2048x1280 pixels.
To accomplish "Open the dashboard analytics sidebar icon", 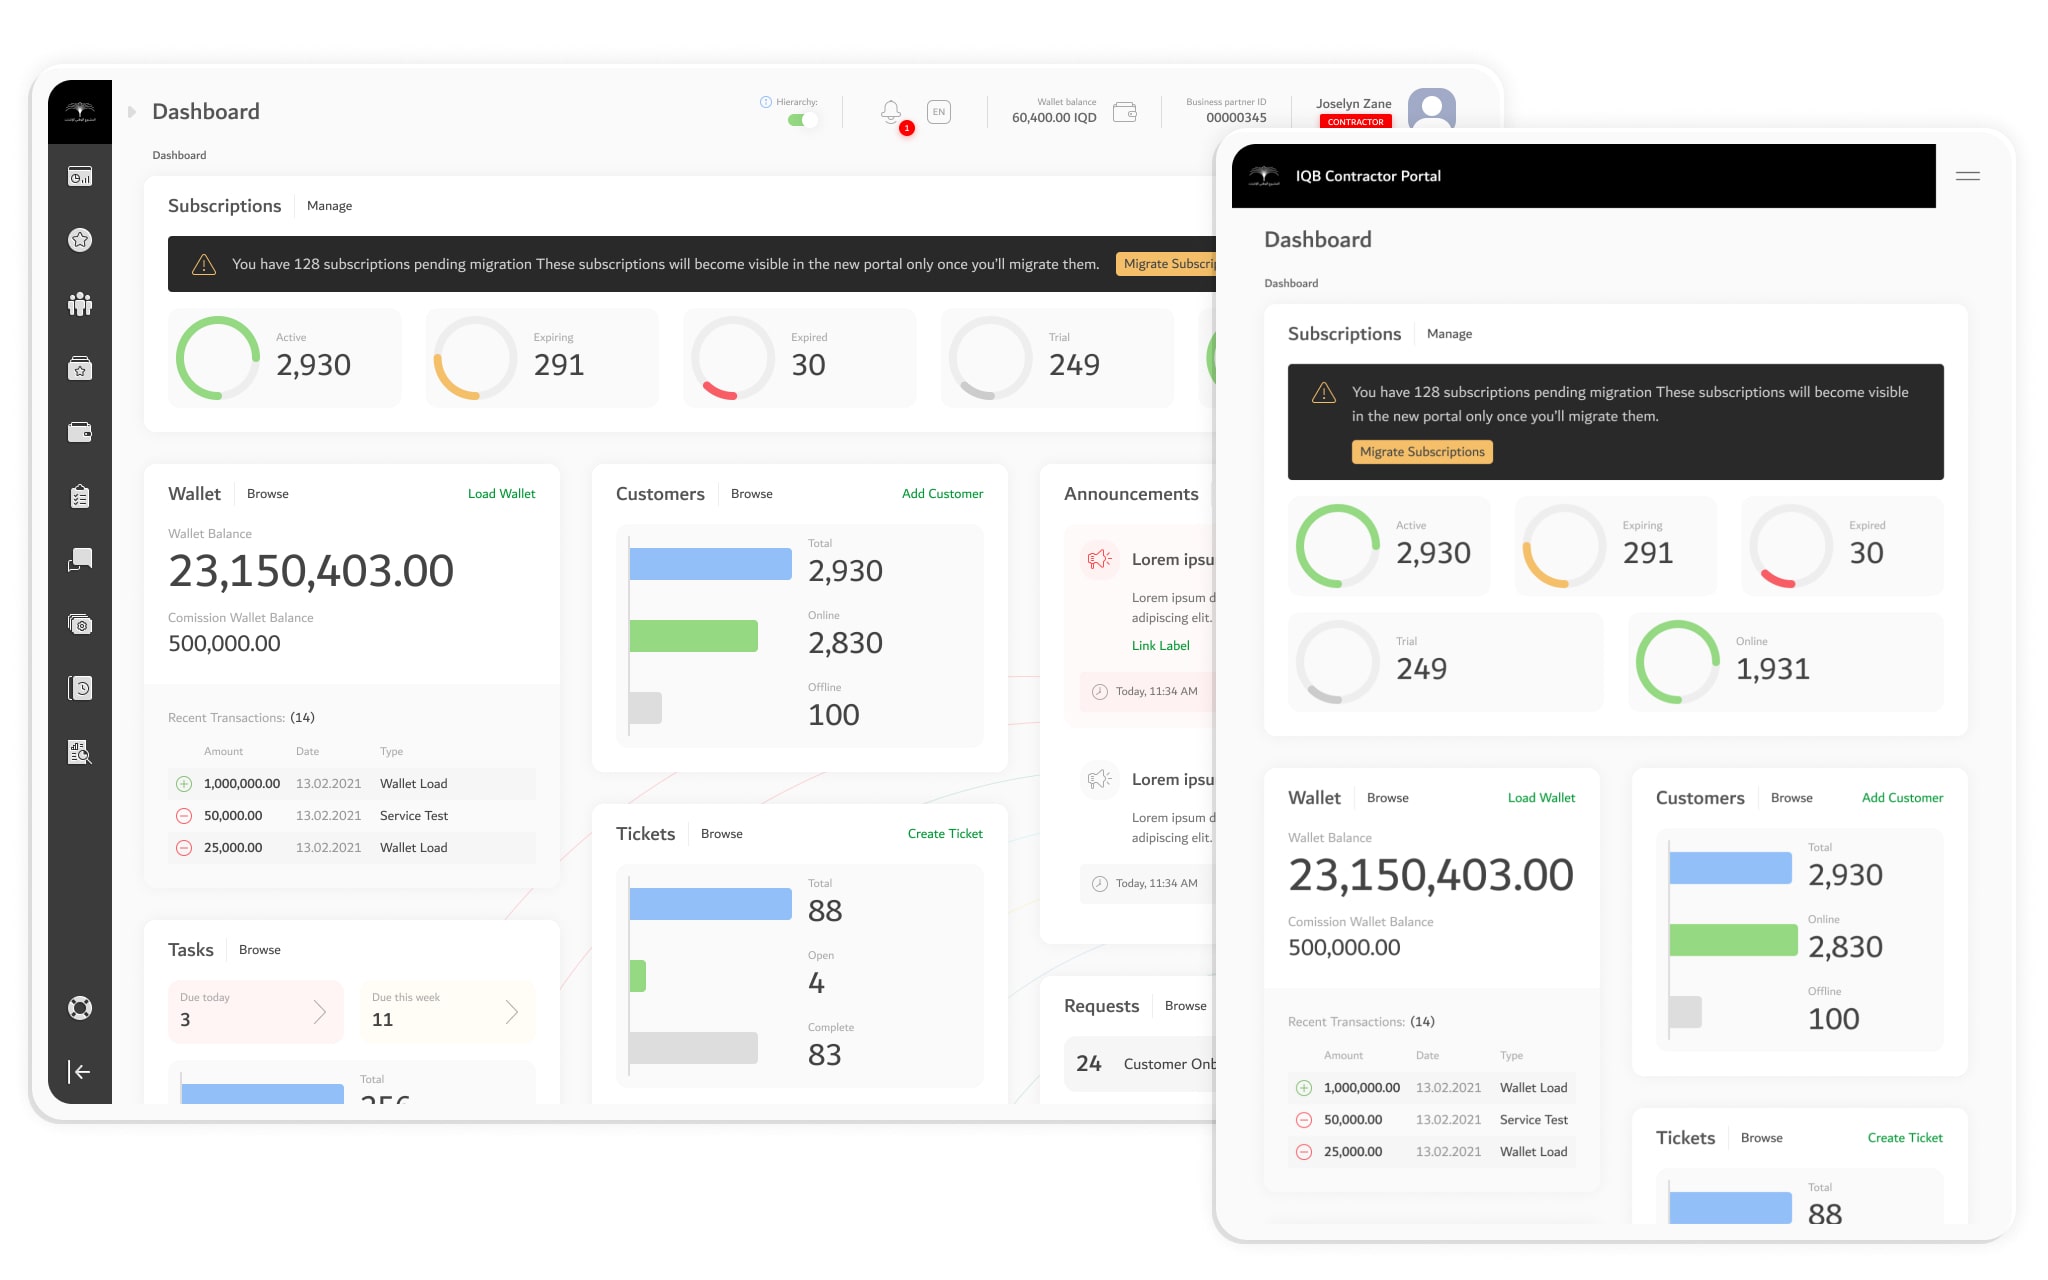I will [x=80, y=176].
